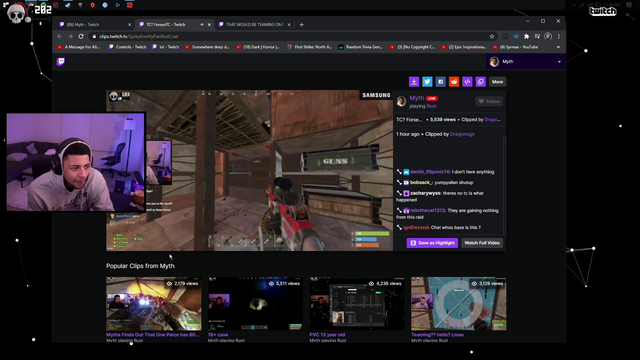Open the Chrome profile avatar icon
This screenshot has width=640, height=360.
click(x=548, y=36)
